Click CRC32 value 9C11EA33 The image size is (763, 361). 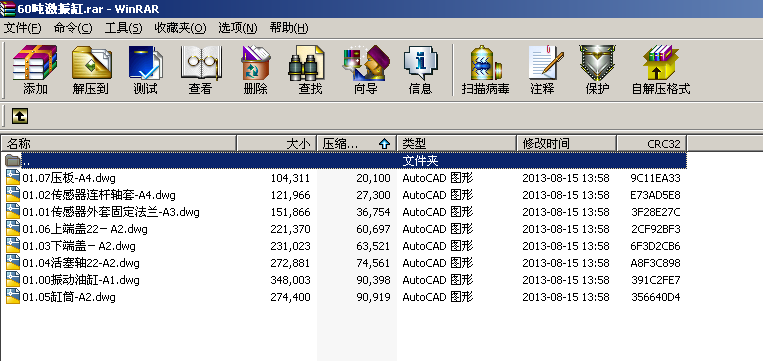pos(655,178)
